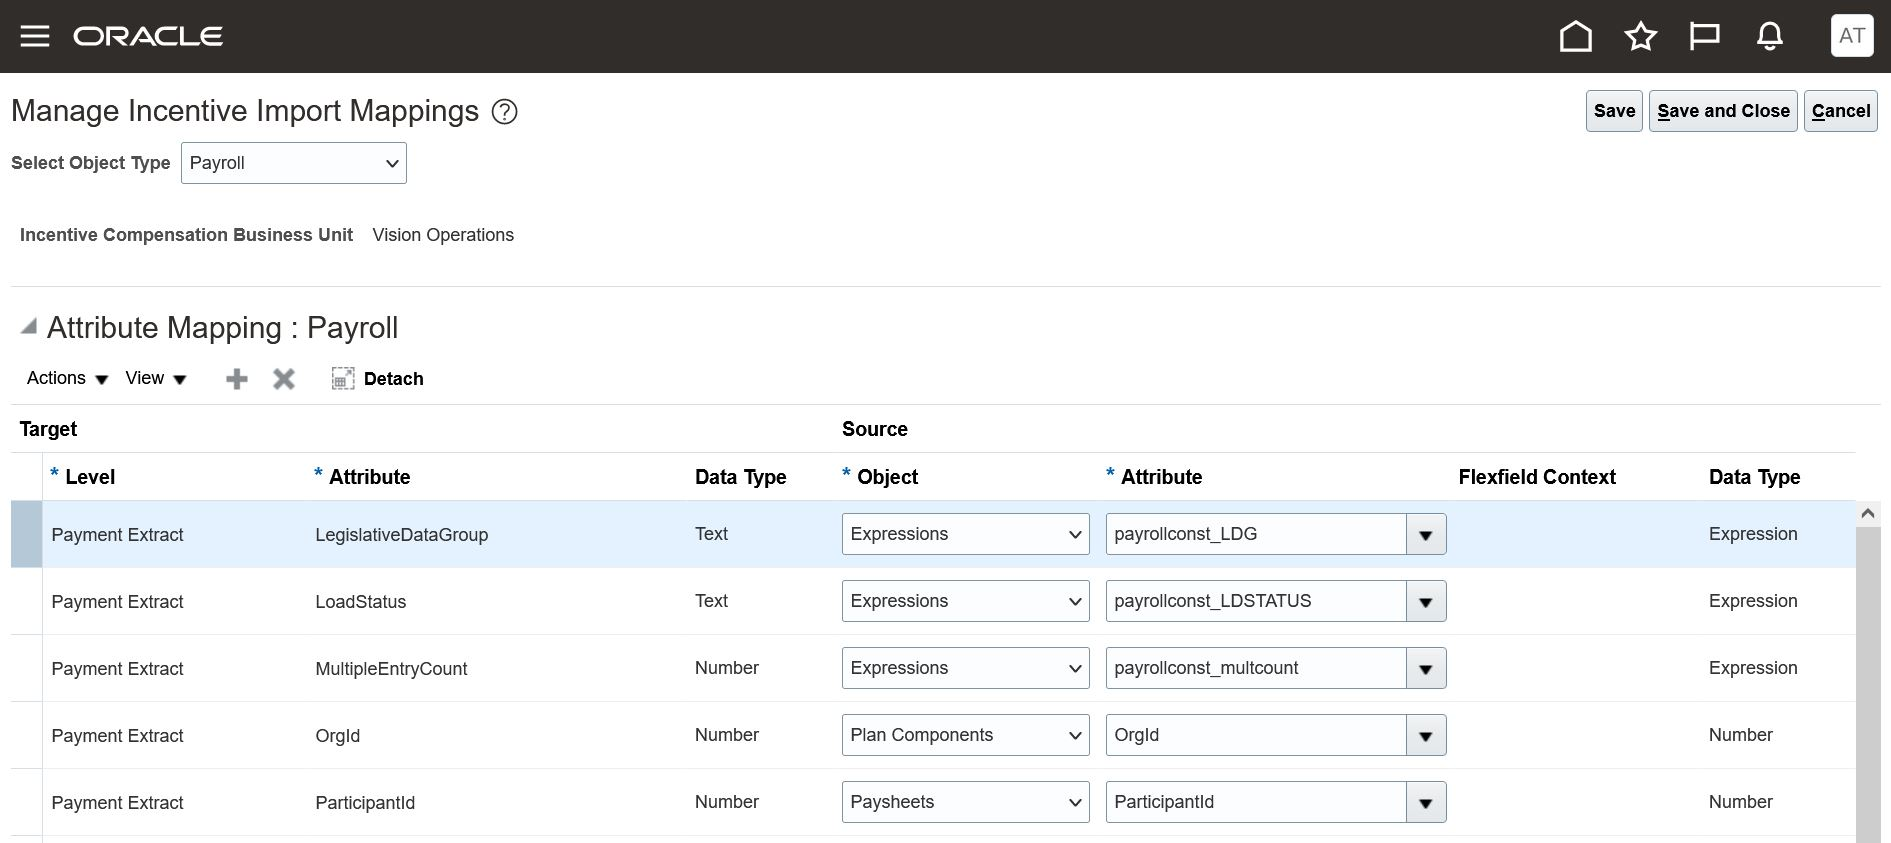Click the Cancel button
This screenshot has width=1891, height=843.
[x=1840, y=111]
